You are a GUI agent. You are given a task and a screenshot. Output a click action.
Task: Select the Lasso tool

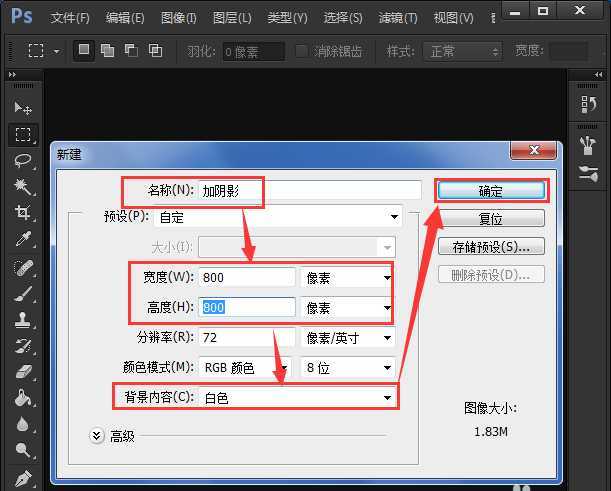[x=22, y=161]
